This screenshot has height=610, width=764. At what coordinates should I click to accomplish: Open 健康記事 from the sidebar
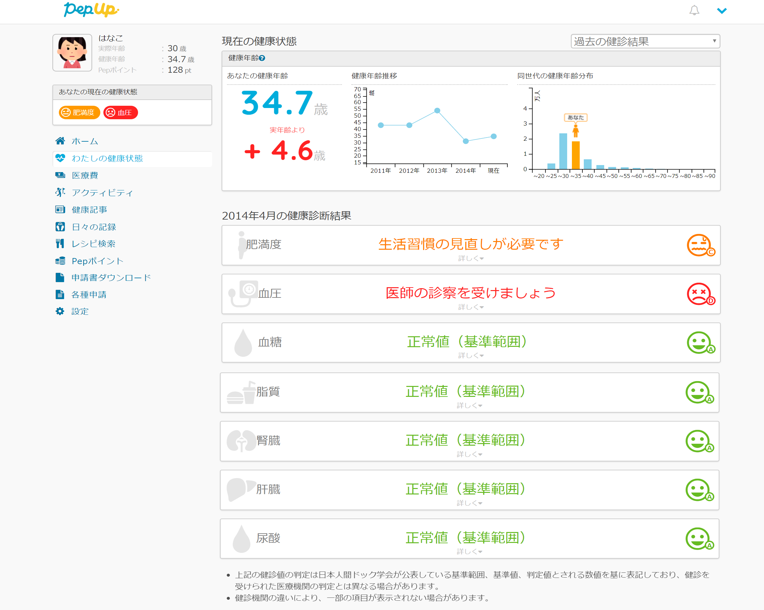point(89,209)
